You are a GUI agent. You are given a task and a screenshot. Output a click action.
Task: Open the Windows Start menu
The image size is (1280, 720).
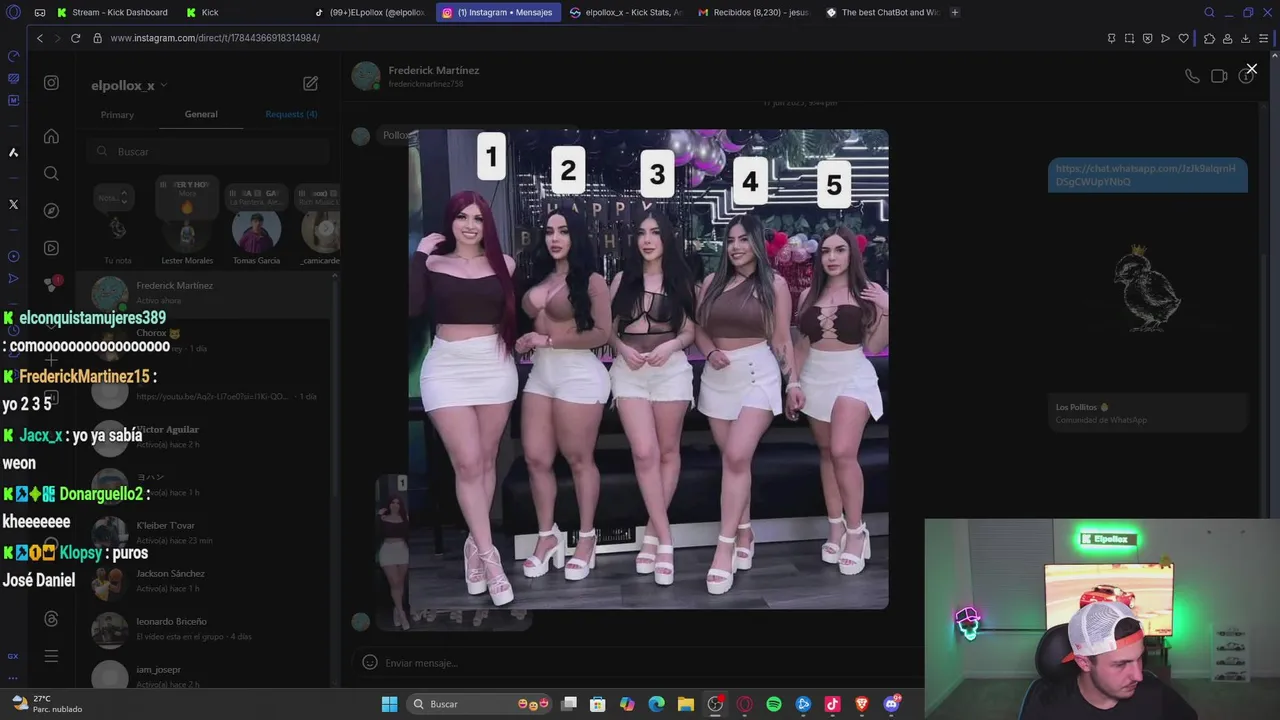tap(389, 704)
